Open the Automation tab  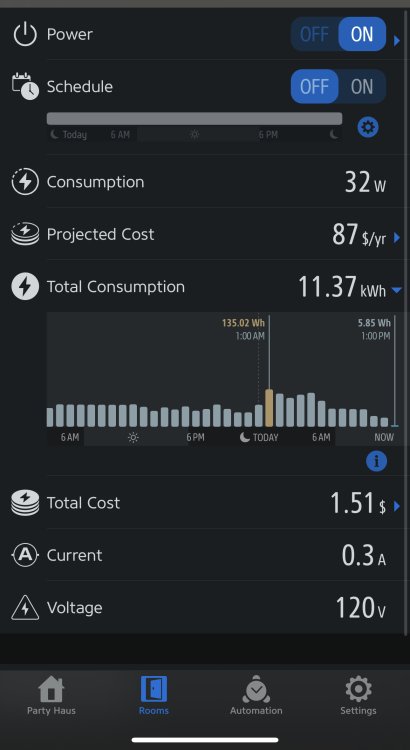(x=256, y=695)
